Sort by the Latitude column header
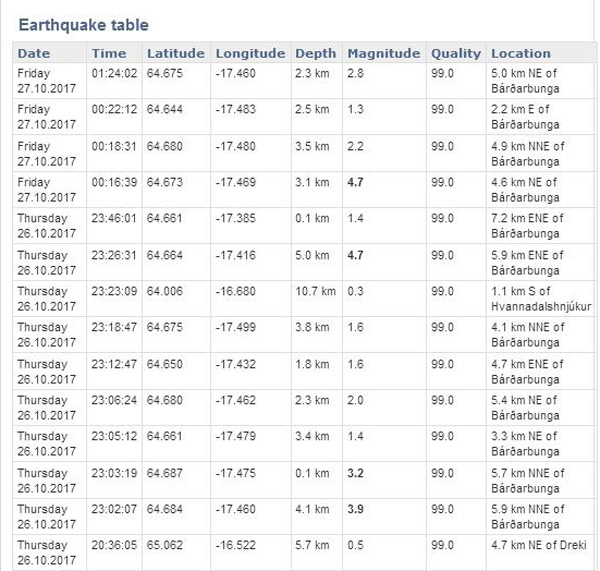This screenshot has width=600, height=571. pos(175,53)
